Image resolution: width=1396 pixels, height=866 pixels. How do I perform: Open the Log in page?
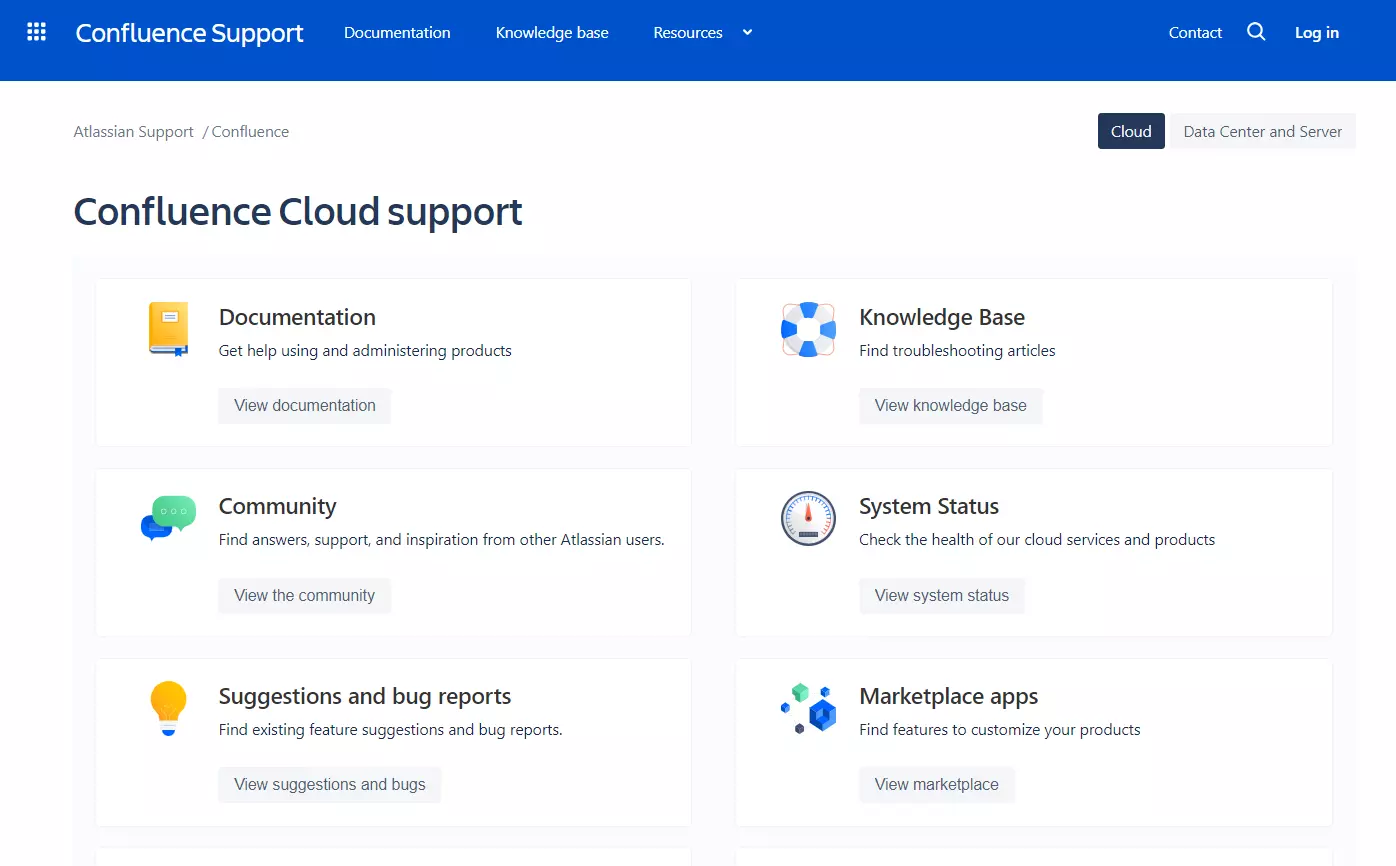[1316, 32]
